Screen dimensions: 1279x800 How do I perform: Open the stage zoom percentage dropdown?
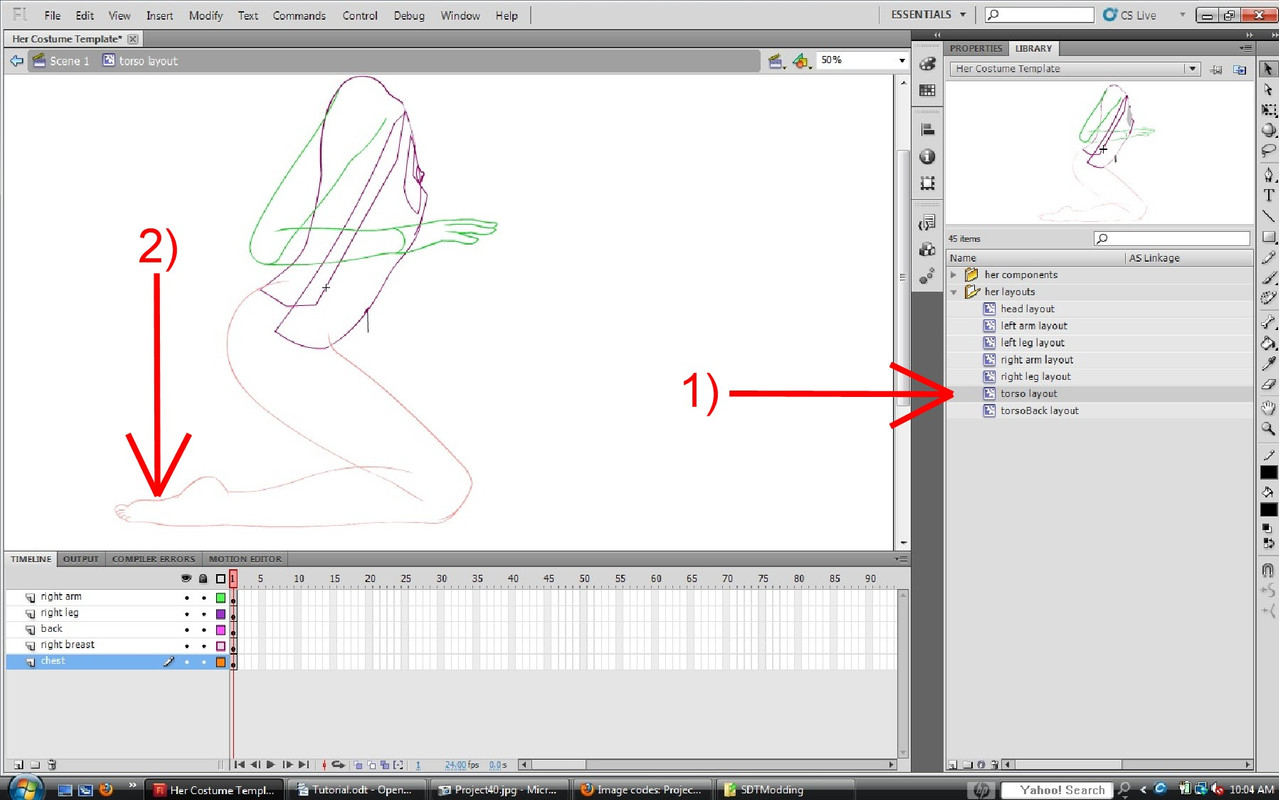(901, 61)
